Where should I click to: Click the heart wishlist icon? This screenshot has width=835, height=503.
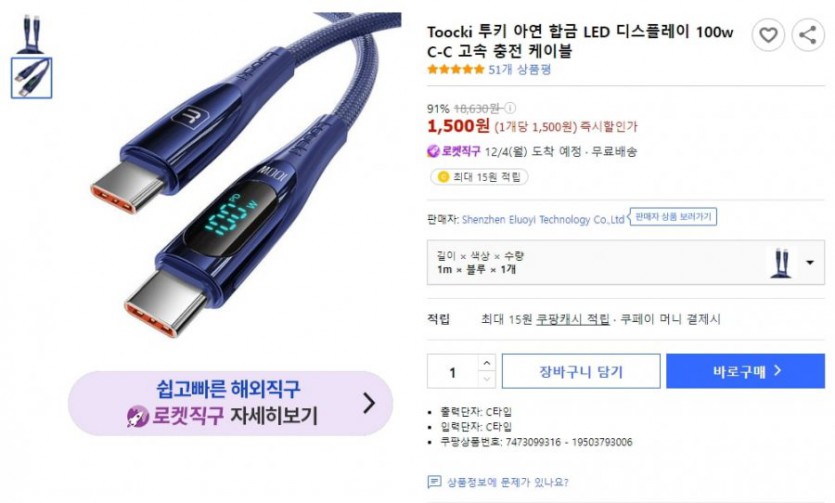pyautogui.click(x=768, y=35)
